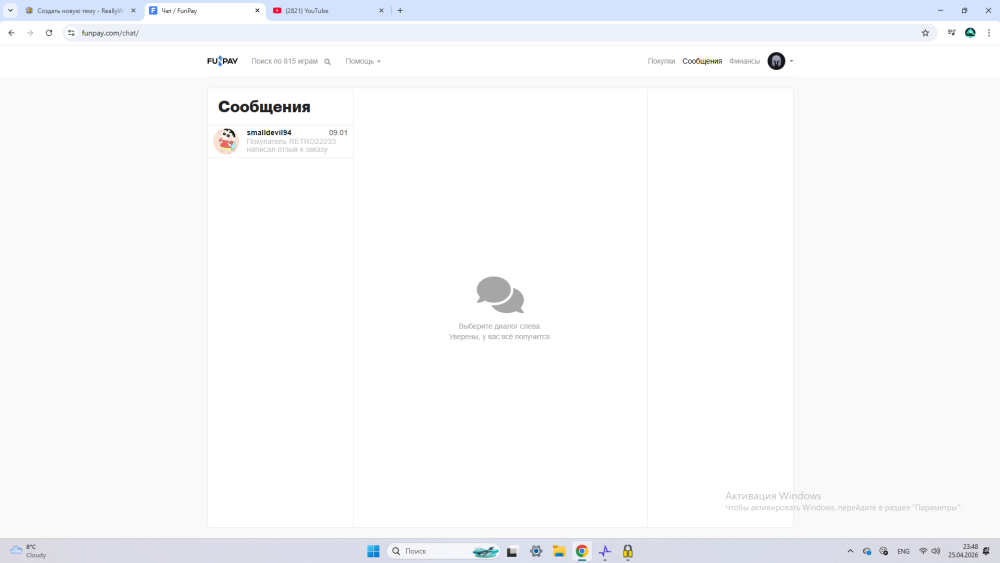
Task: Open the Помощь dropdown menu
Action: (x=363, y=61)
